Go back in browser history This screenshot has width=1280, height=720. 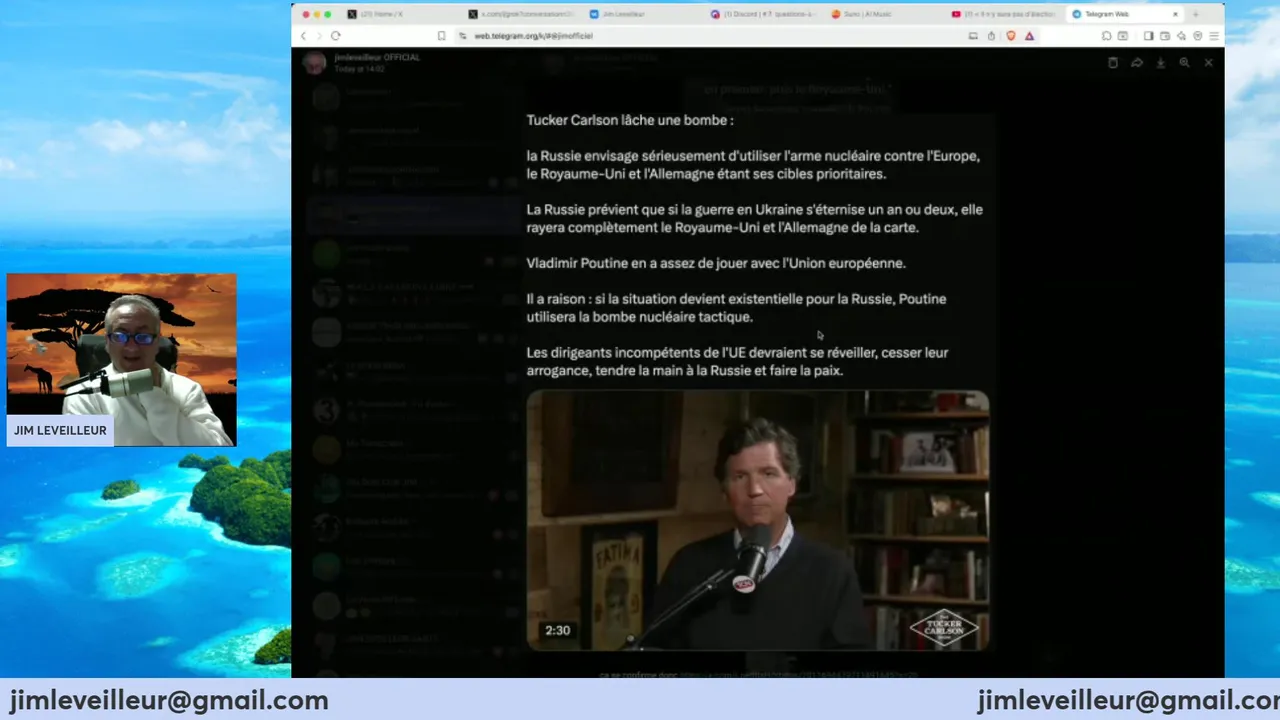tap(304, 36)
